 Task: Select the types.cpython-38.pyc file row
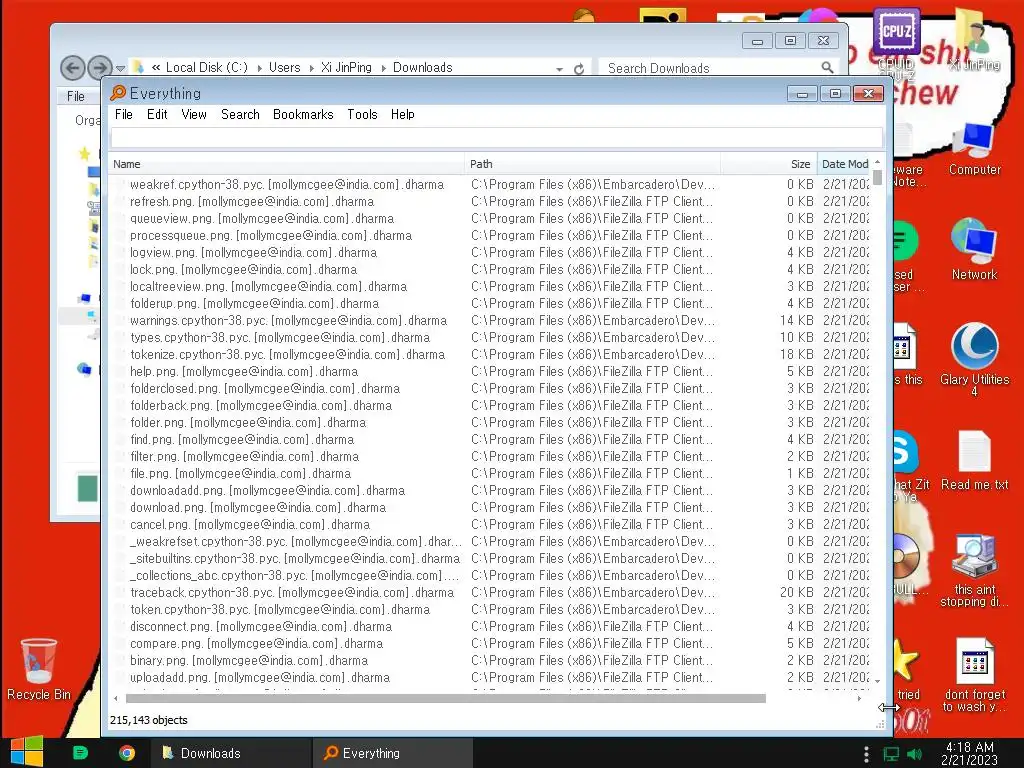coord(490,338)
